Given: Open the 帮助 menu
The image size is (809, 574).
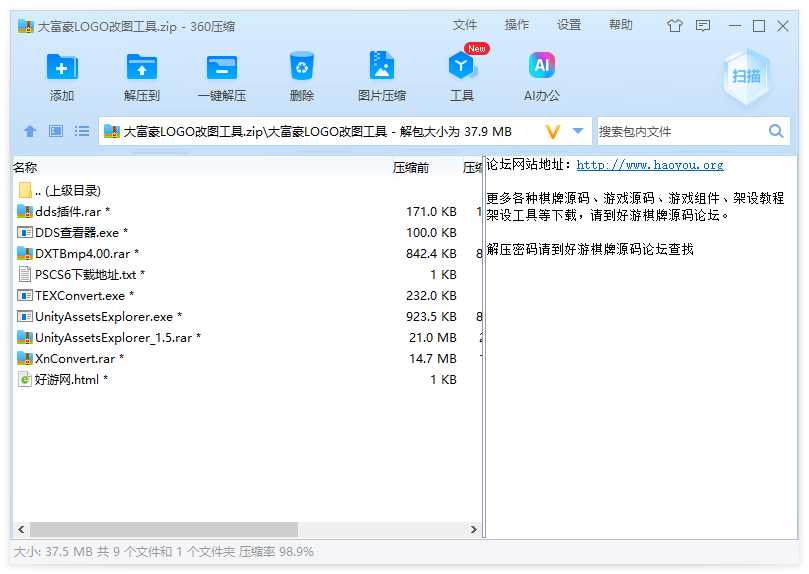Looking at the screenshot, I should pos(621,25).
